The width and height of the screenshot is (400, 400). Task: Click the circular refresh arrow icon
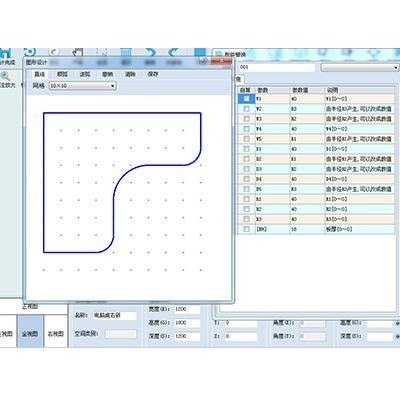[30, 53]
